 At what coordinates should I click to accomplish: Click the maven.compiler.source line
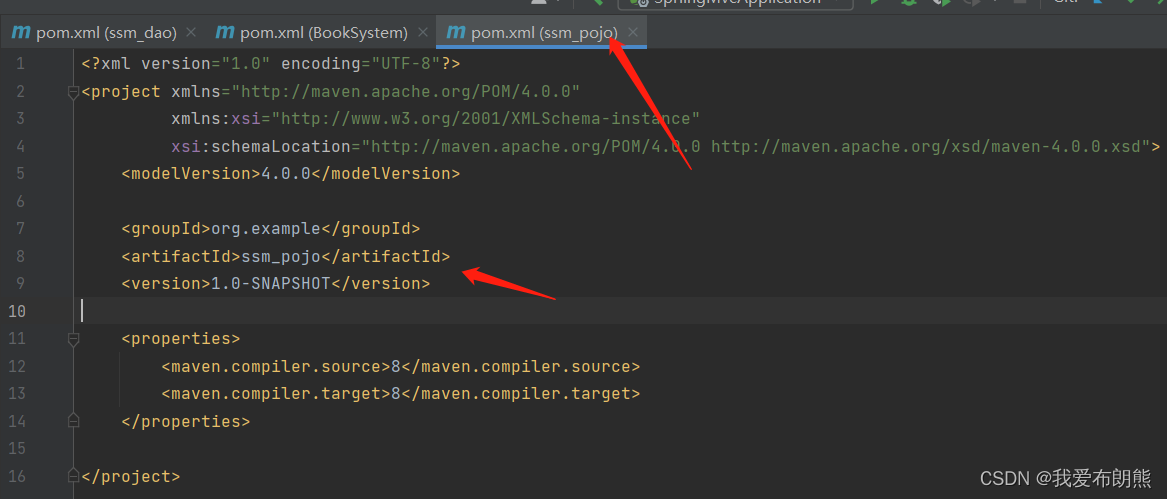click(x=400, y=366)
